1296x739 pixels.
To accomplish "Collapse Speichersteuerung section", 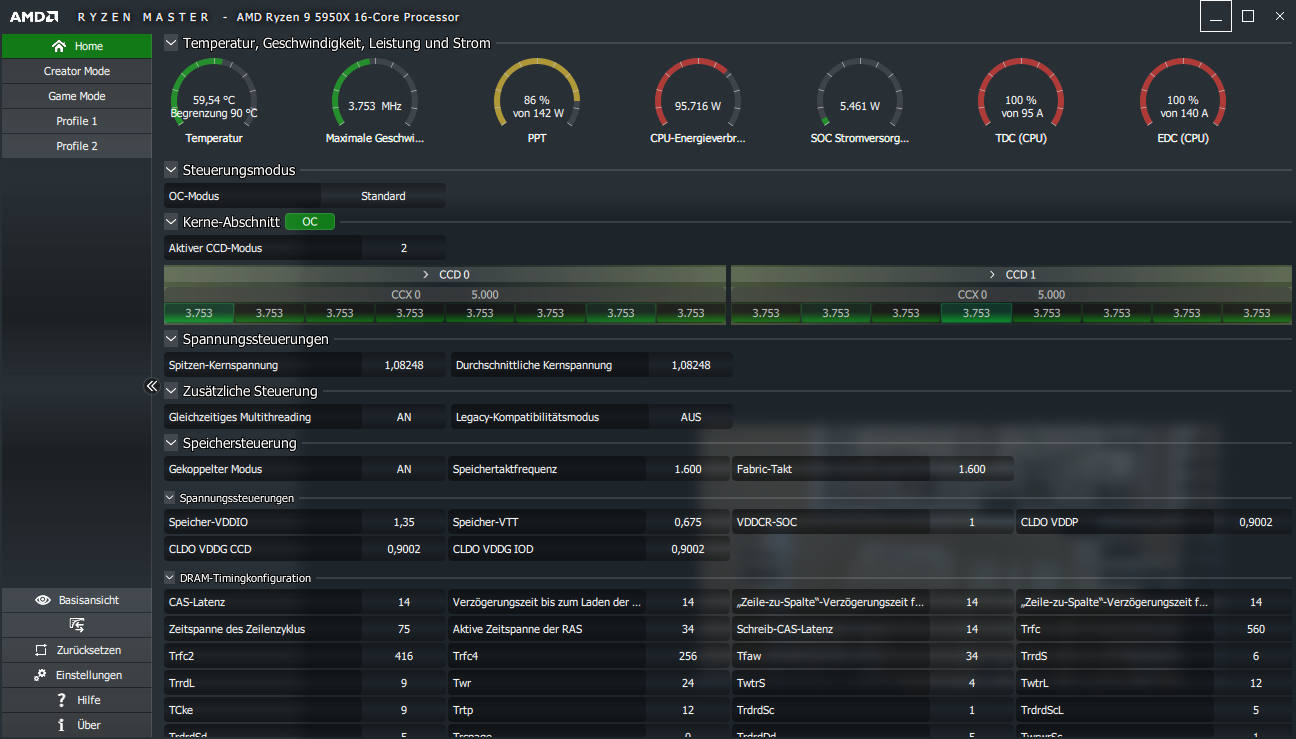I will 171,443.
